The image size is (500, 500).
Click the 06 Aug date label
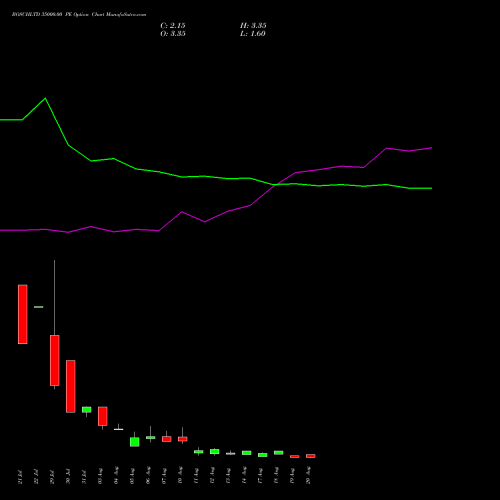click(148, 476)
